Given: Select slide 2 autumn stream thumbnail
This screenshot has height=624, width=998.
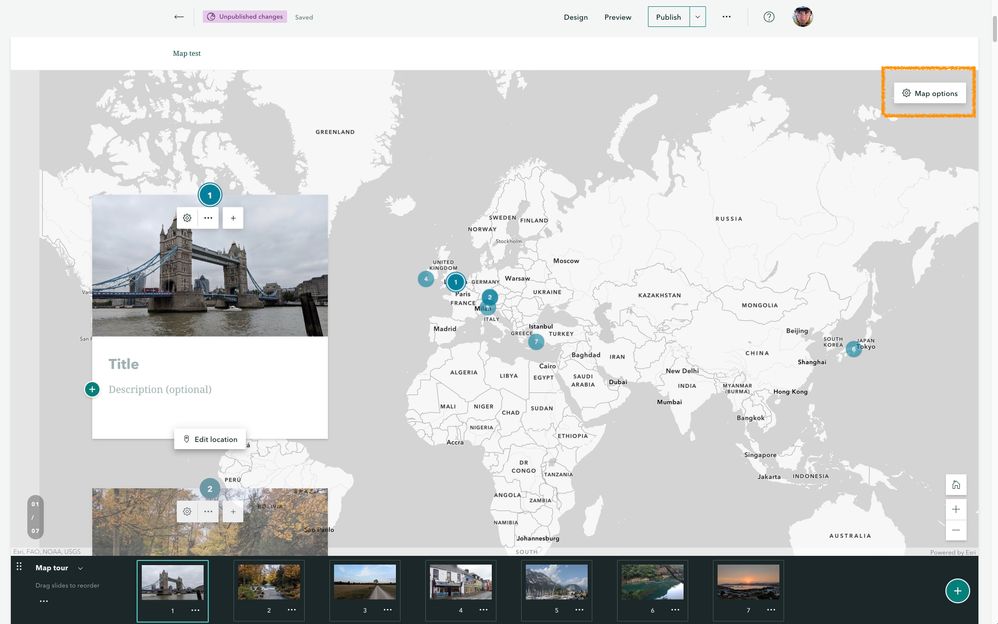Looking at the screenshot, I should 269,581.
